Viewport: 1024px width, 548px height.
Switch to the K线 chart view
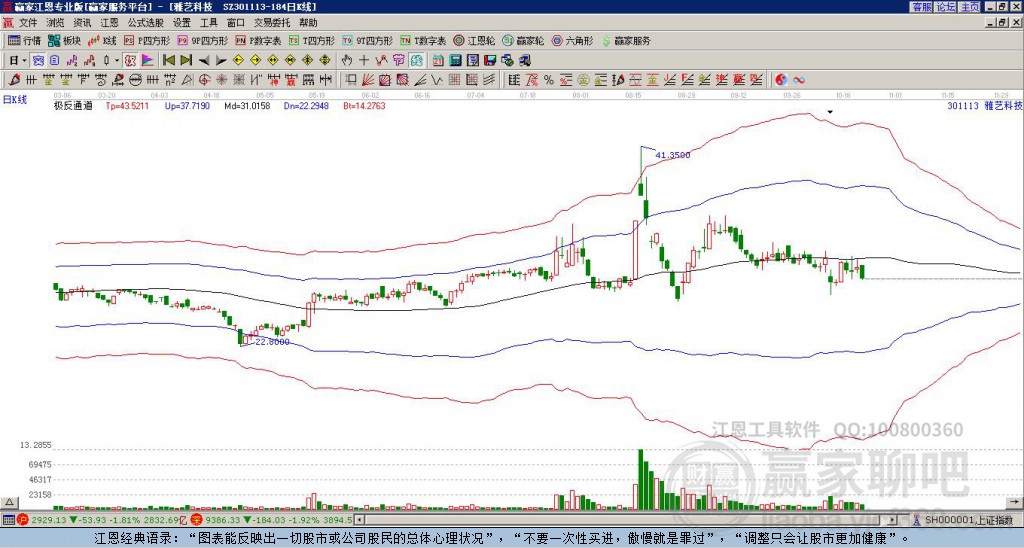[101, 40]
